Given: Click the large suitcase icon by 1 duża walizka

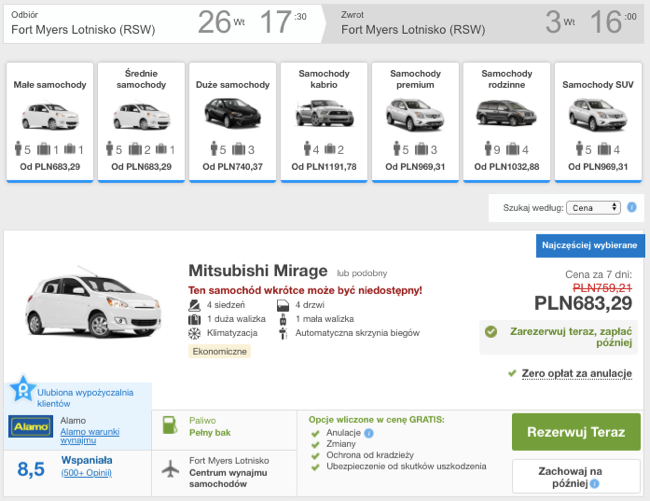Looking at the screenshot, I should [x=194, y=319].
